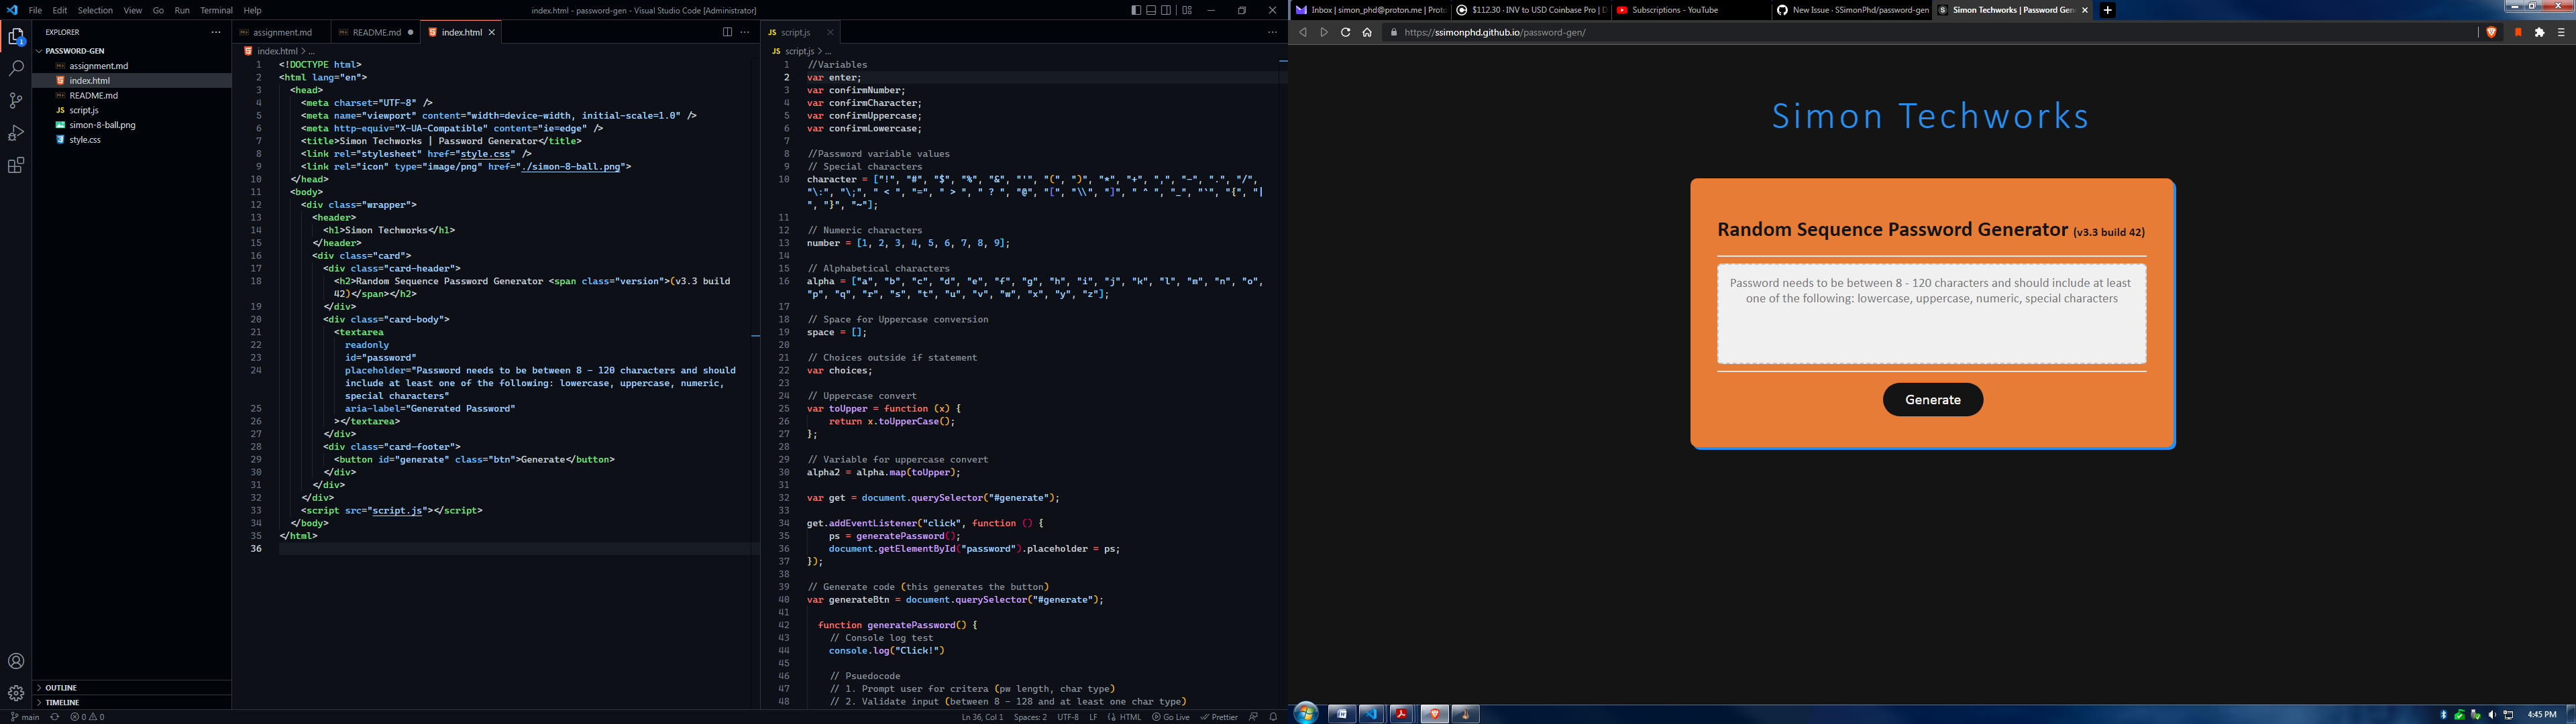Screen dimensions: 2576x724
Task: Open the Explorer views and more actions menu
Action: (216, 32)
